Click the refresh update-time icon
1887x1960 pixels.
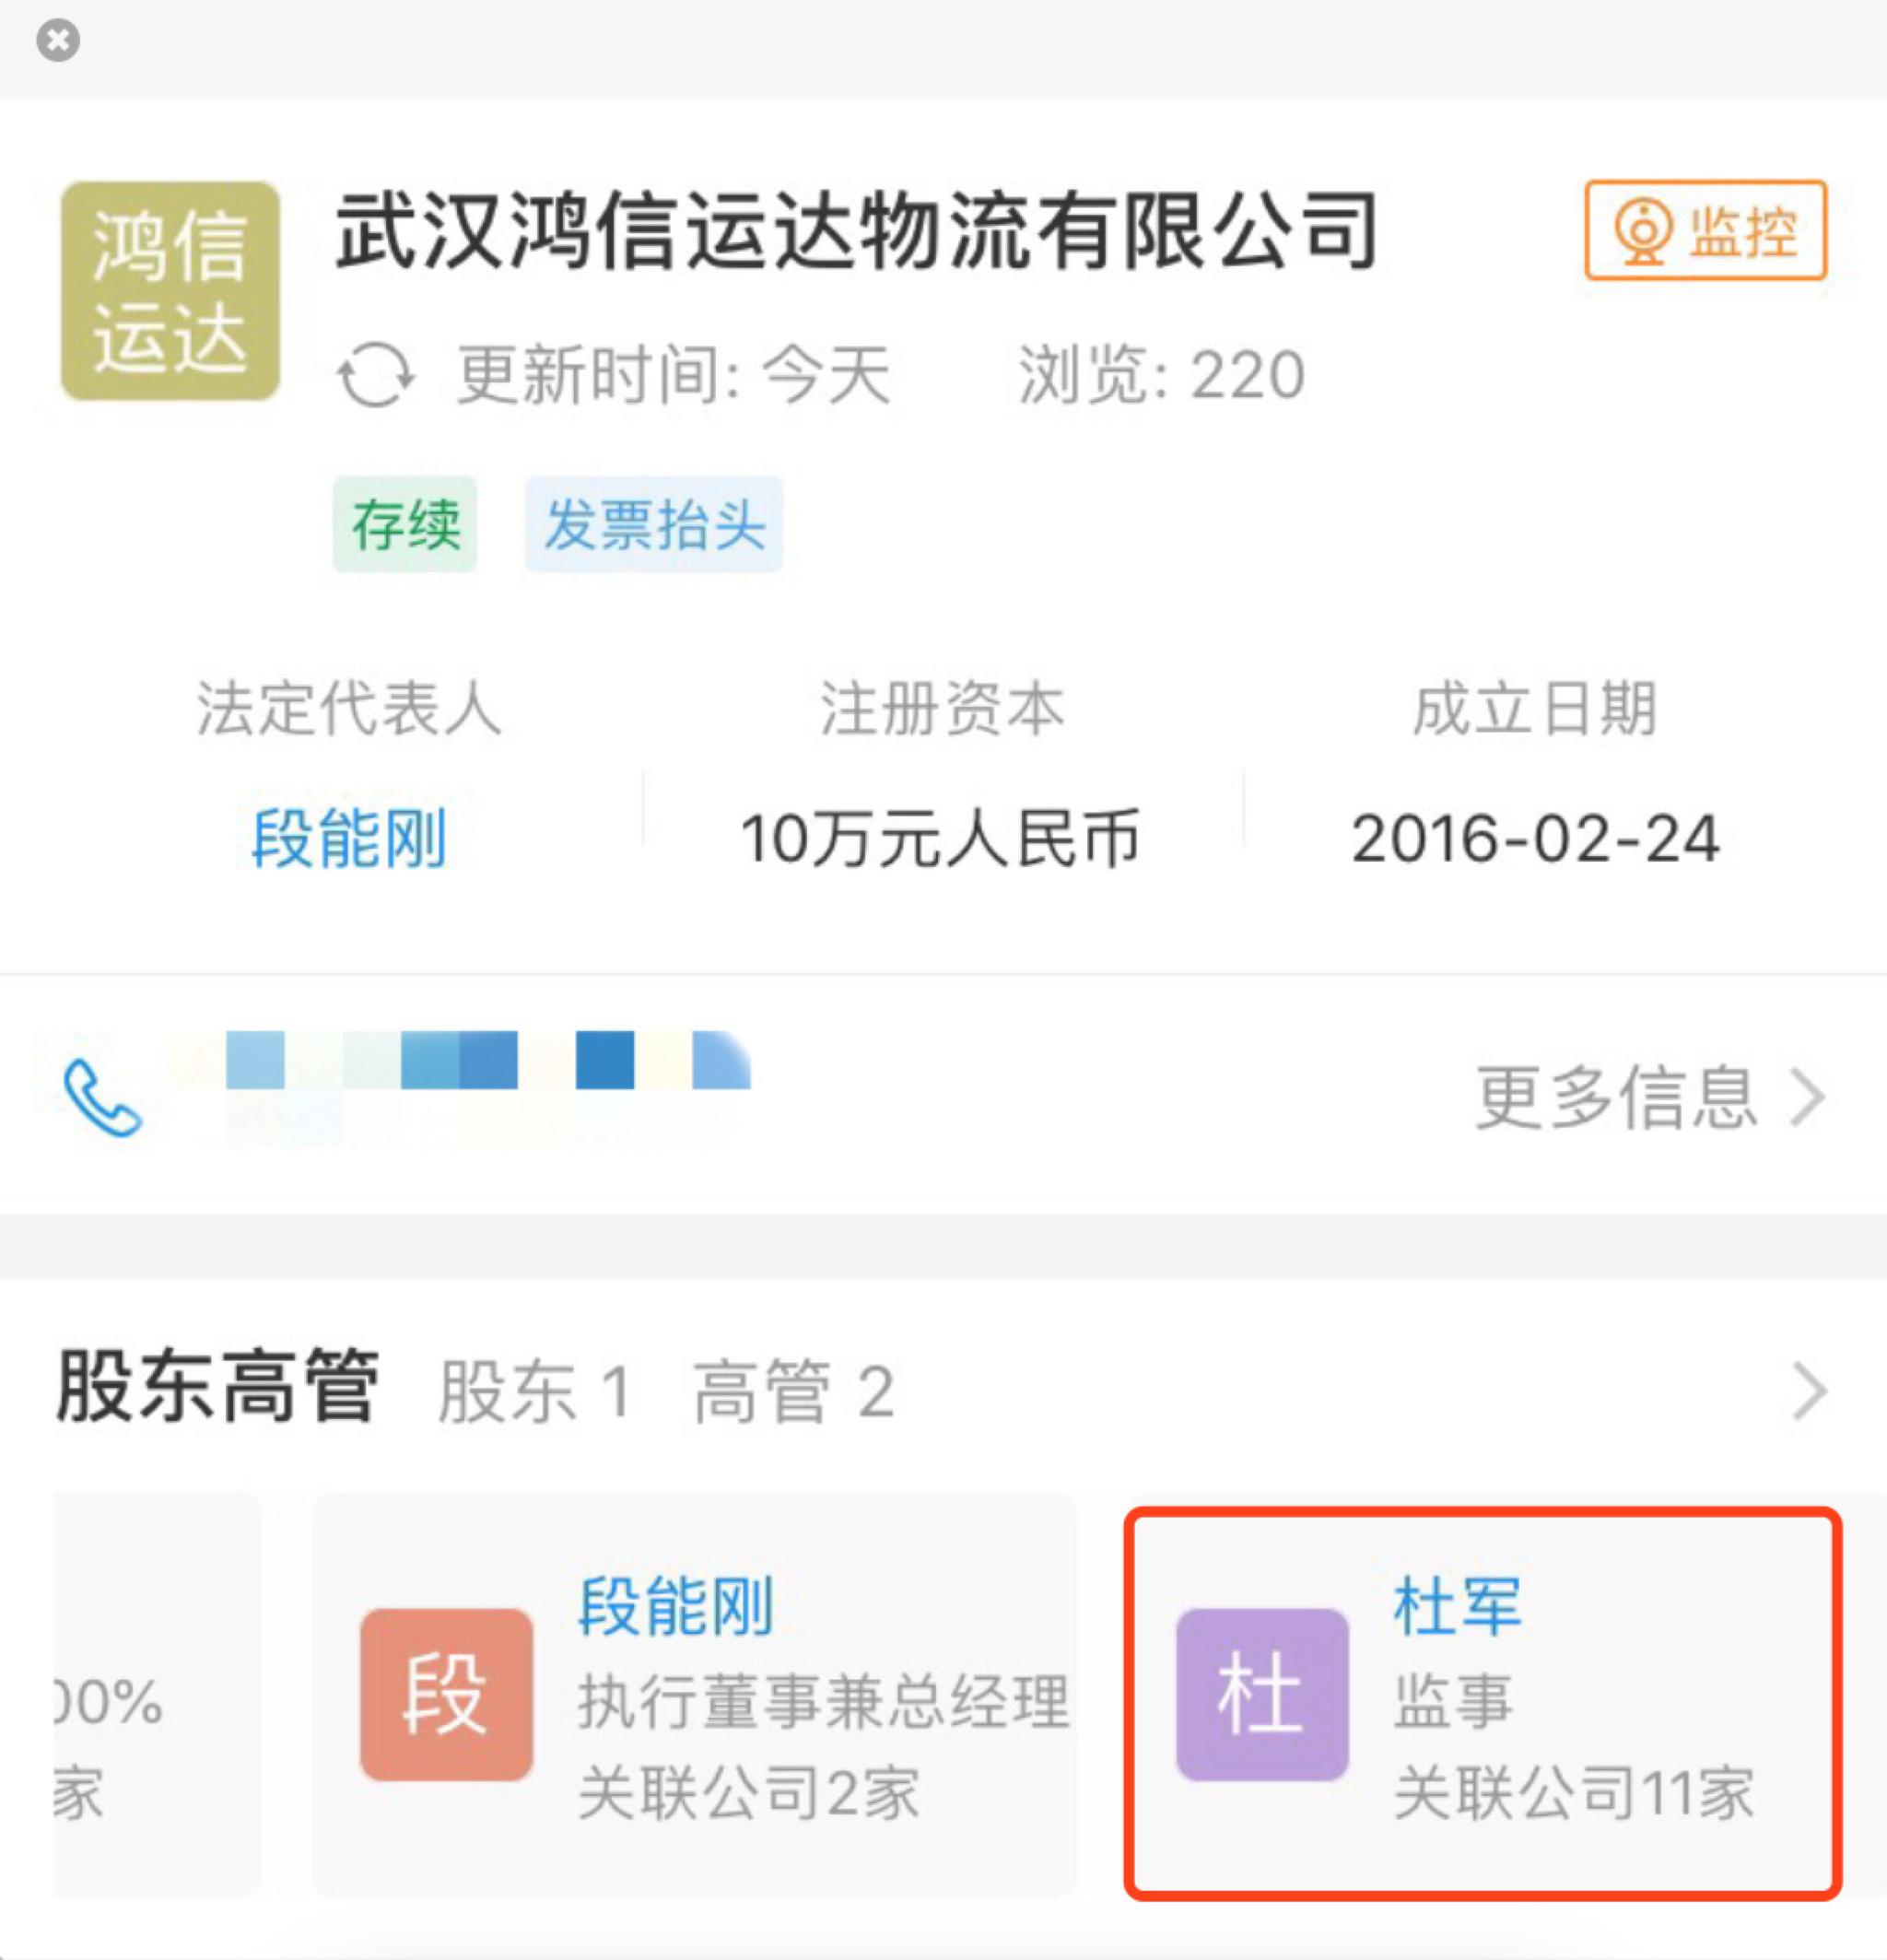(x=375, y=376)
